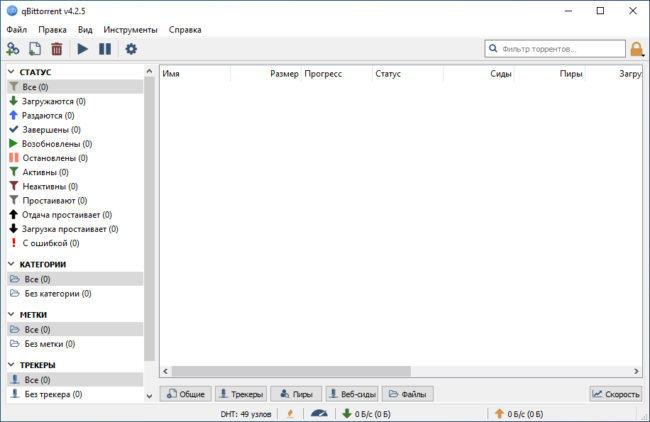Sort by Сиды column
This screenshot has width=650, height=422.
tap(479, 74)
